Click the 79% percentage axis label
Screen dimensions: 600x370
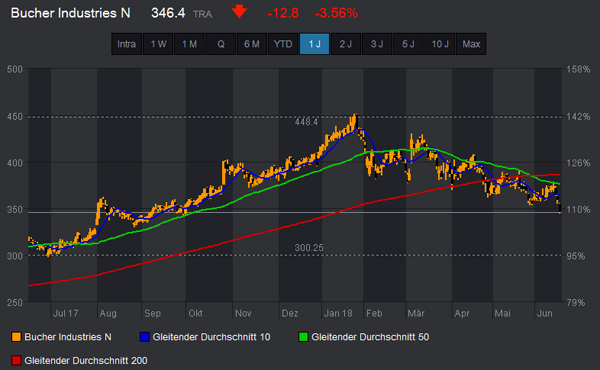point(576,303)
